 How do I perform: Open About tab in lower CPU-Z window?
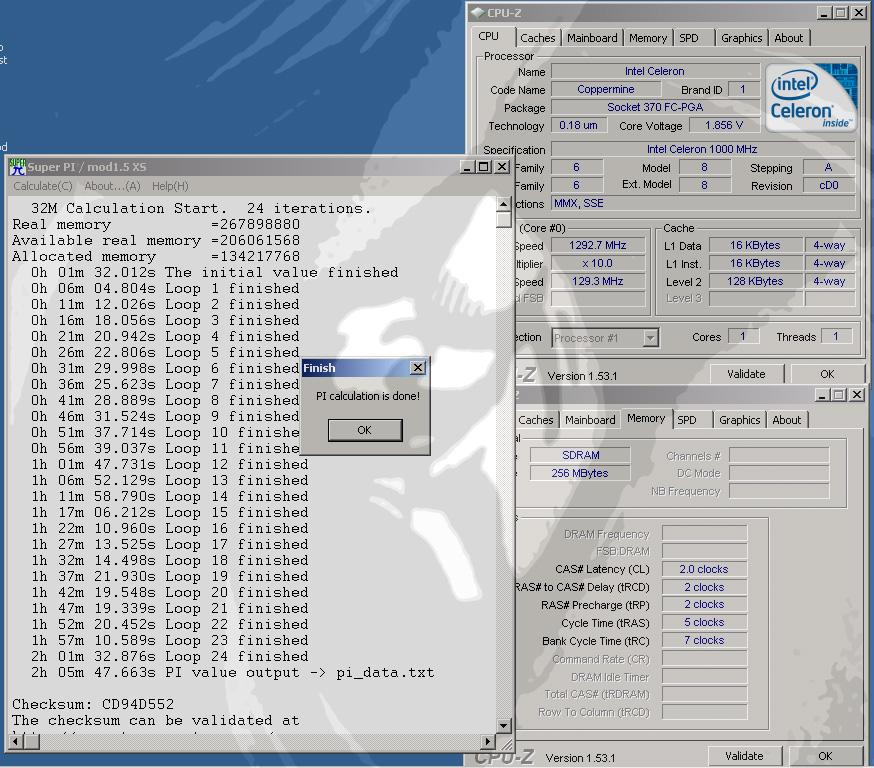[x=786, y=420]
